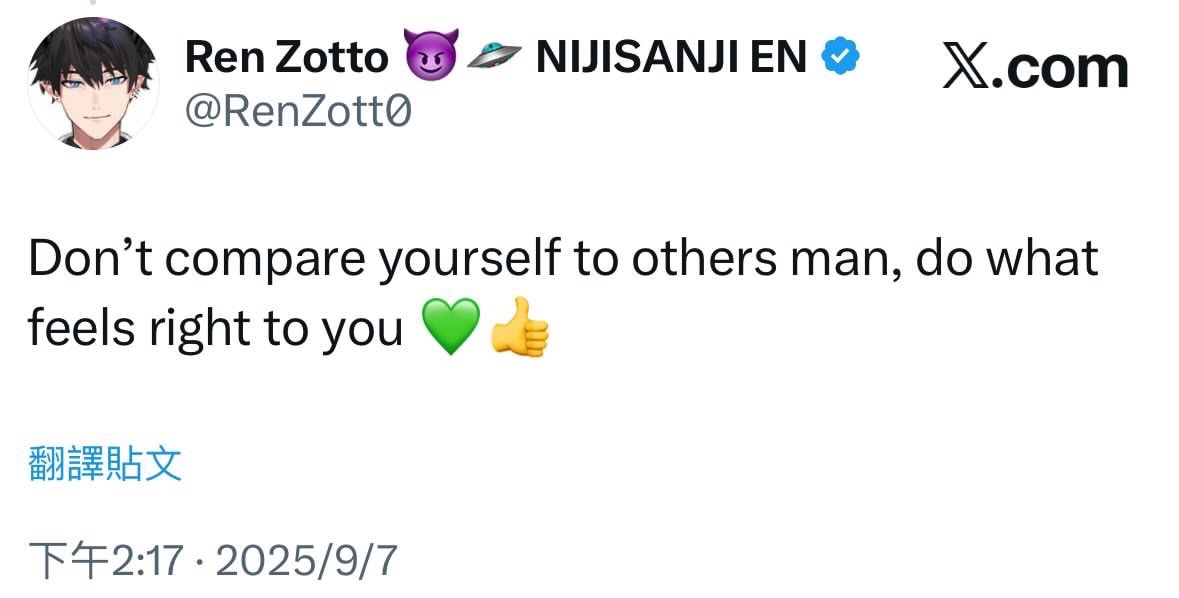This screenshot has width=1179, height=598.
Task: Open the "Ren Zotto" display name
Action: [x=286, y=59]
